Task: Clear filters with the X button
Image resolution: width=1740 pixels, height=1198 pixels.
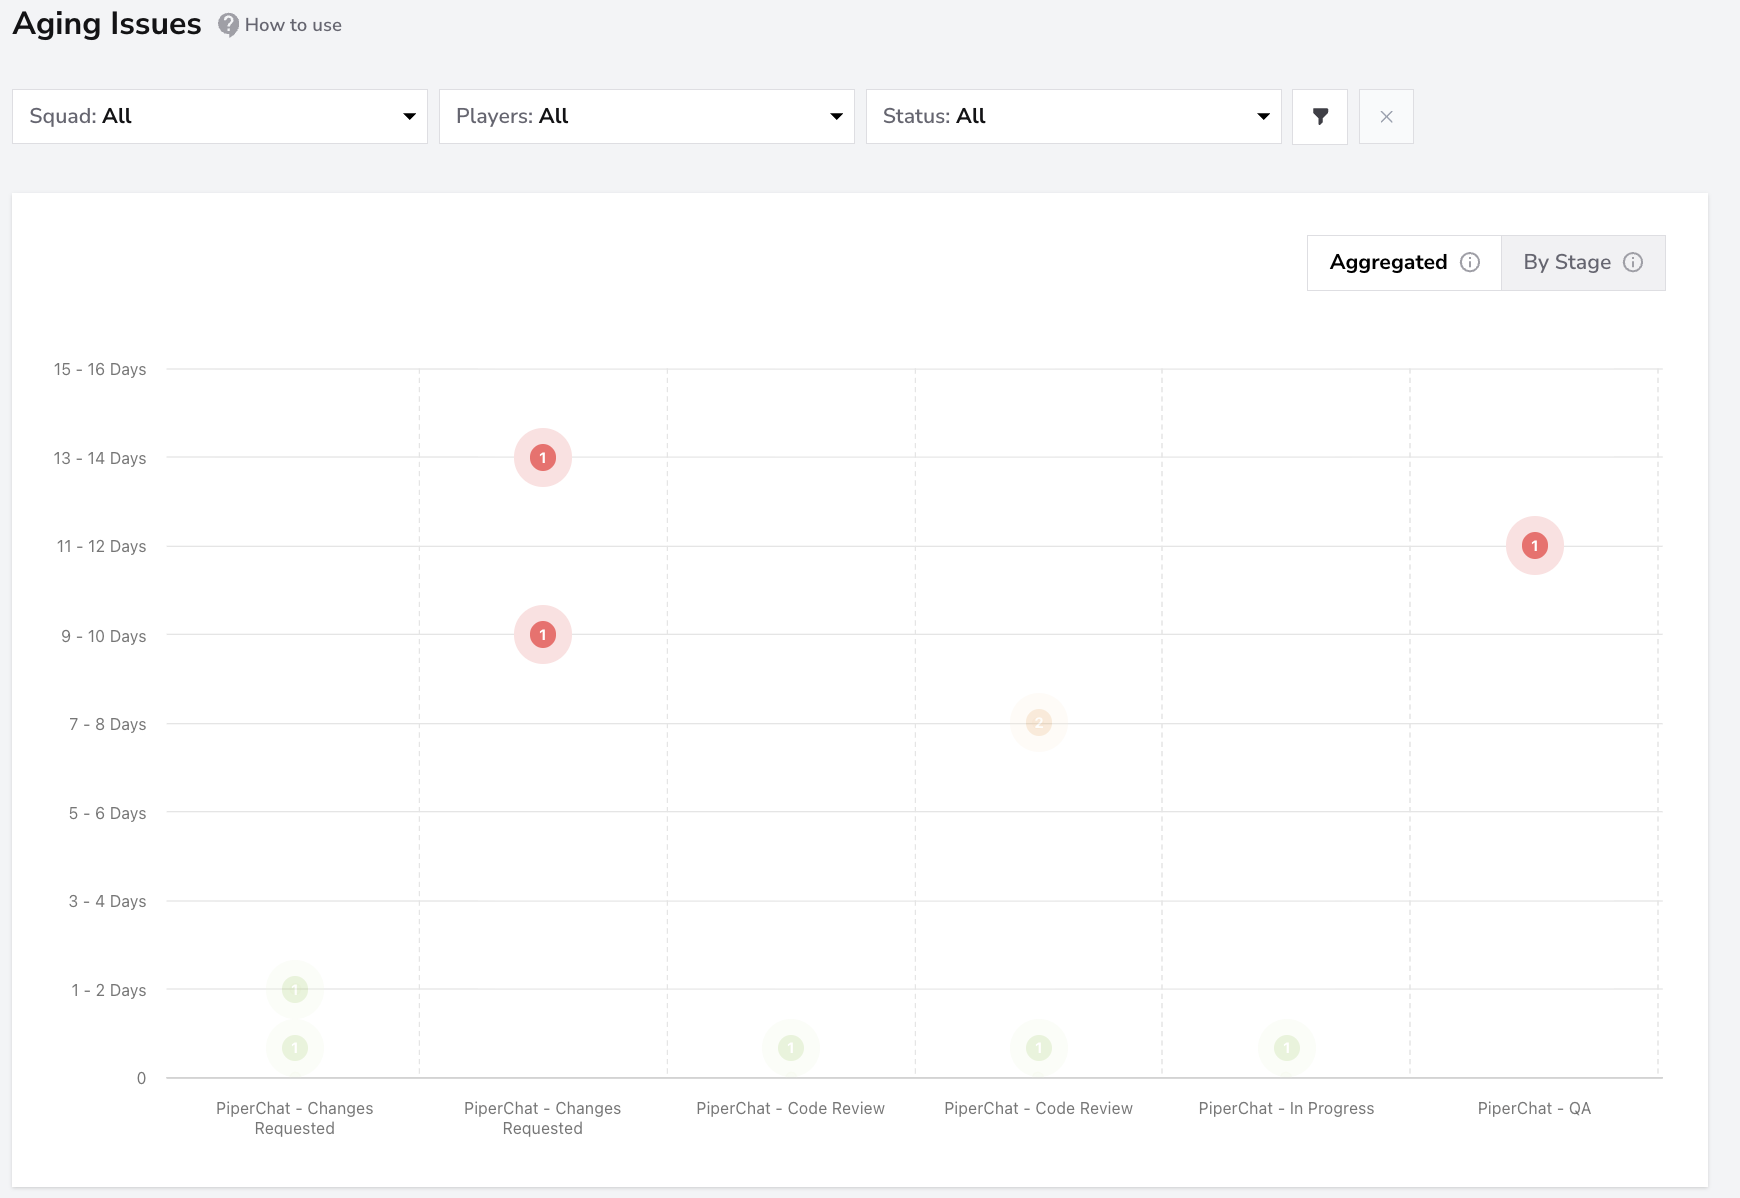Action: 1386,117
